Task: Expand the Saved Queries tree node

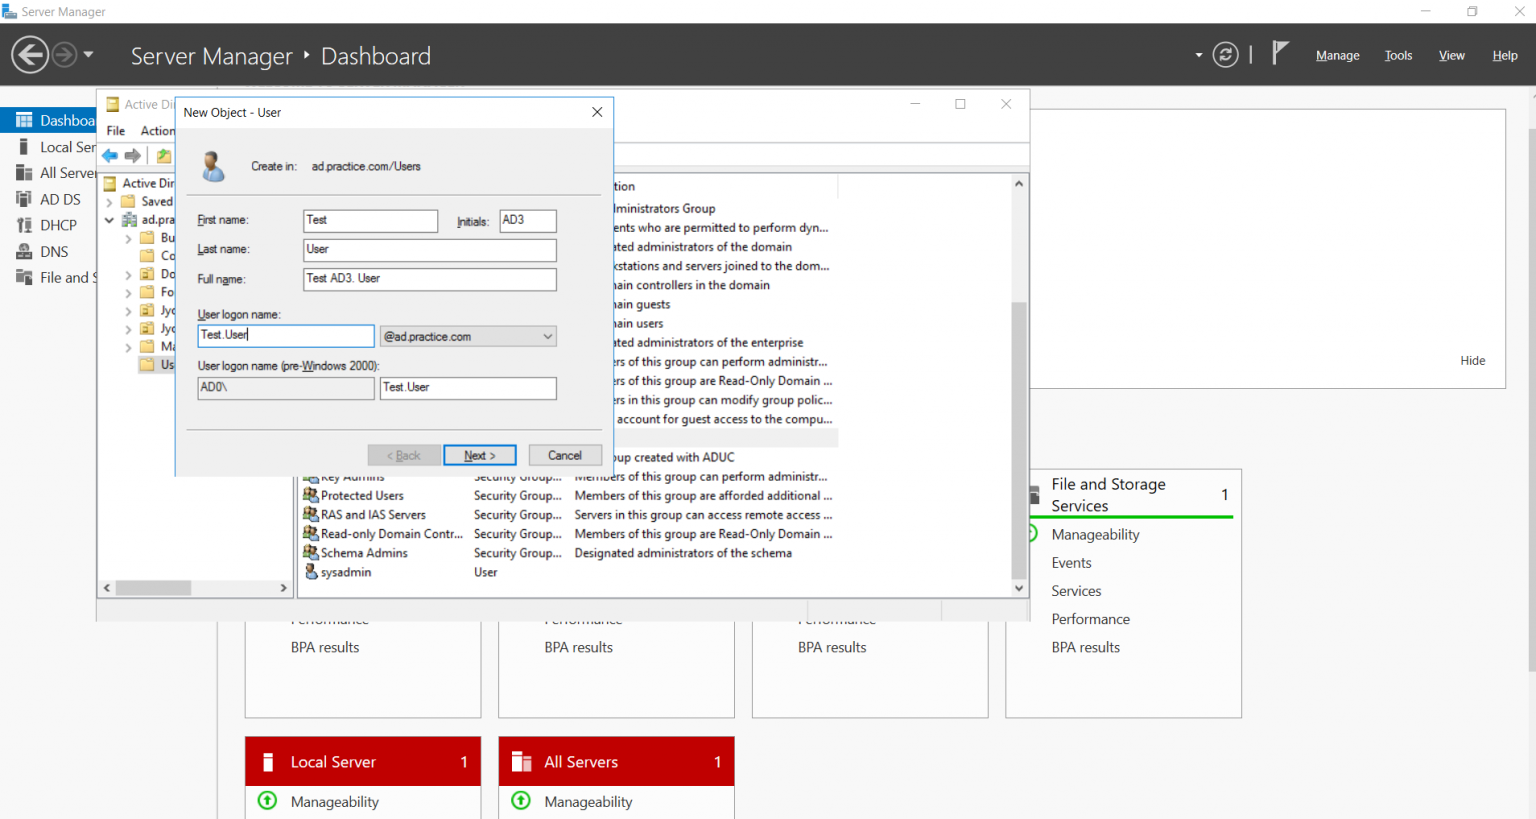Action: pos(109,202)
